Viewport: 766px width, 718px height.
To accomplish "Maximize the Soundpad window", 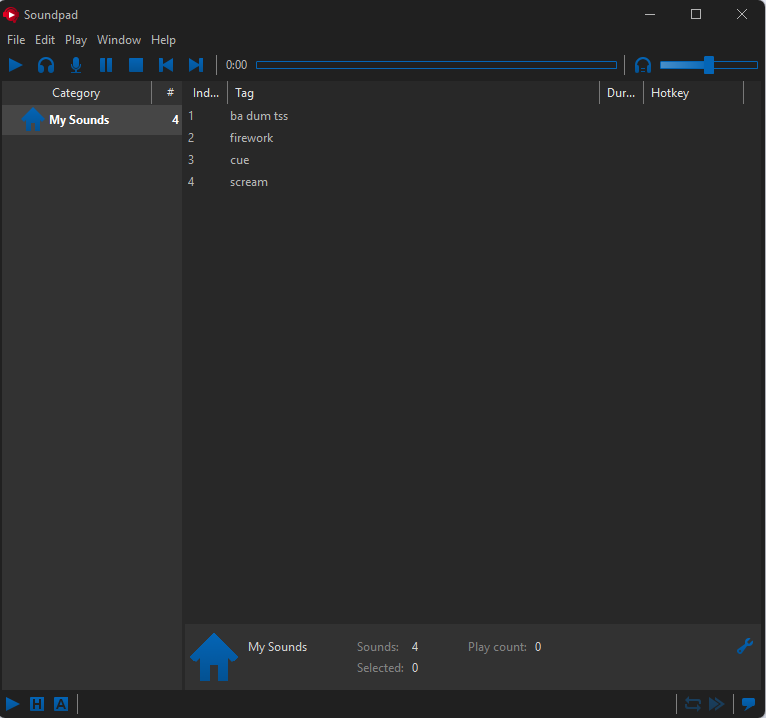I will tap(696, 14).
